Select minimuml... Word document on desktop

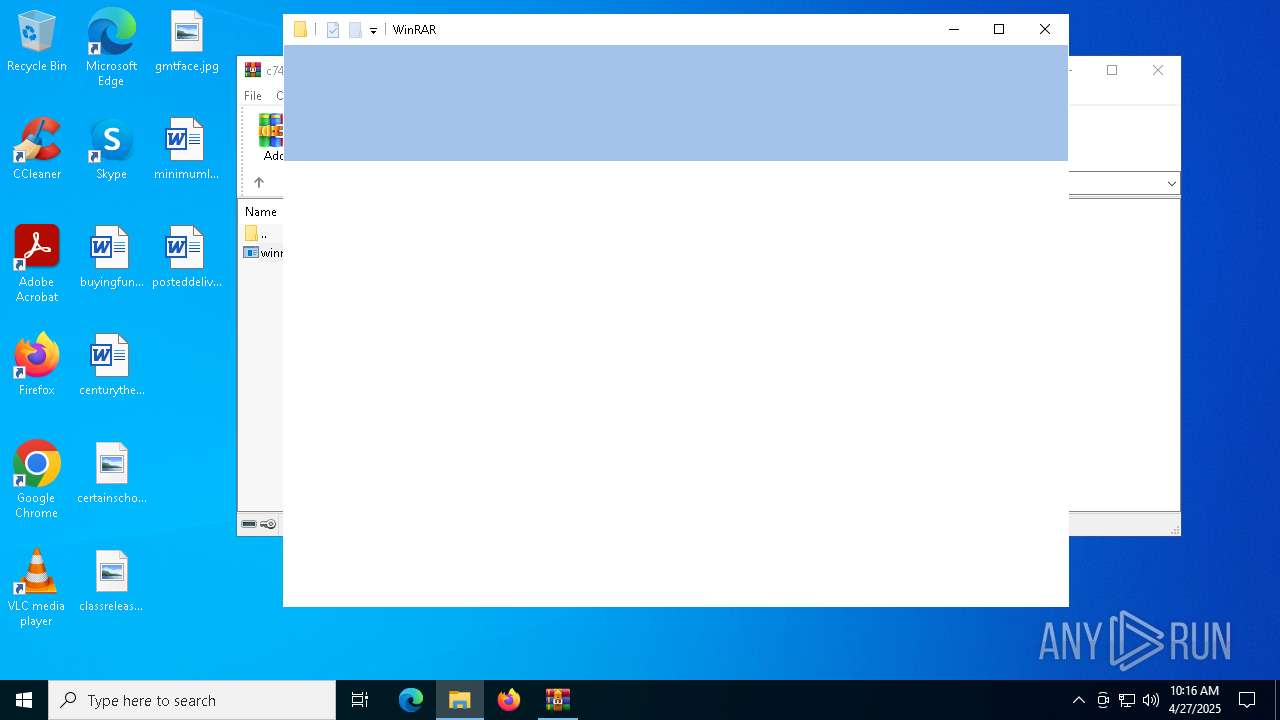coord(186,149)
